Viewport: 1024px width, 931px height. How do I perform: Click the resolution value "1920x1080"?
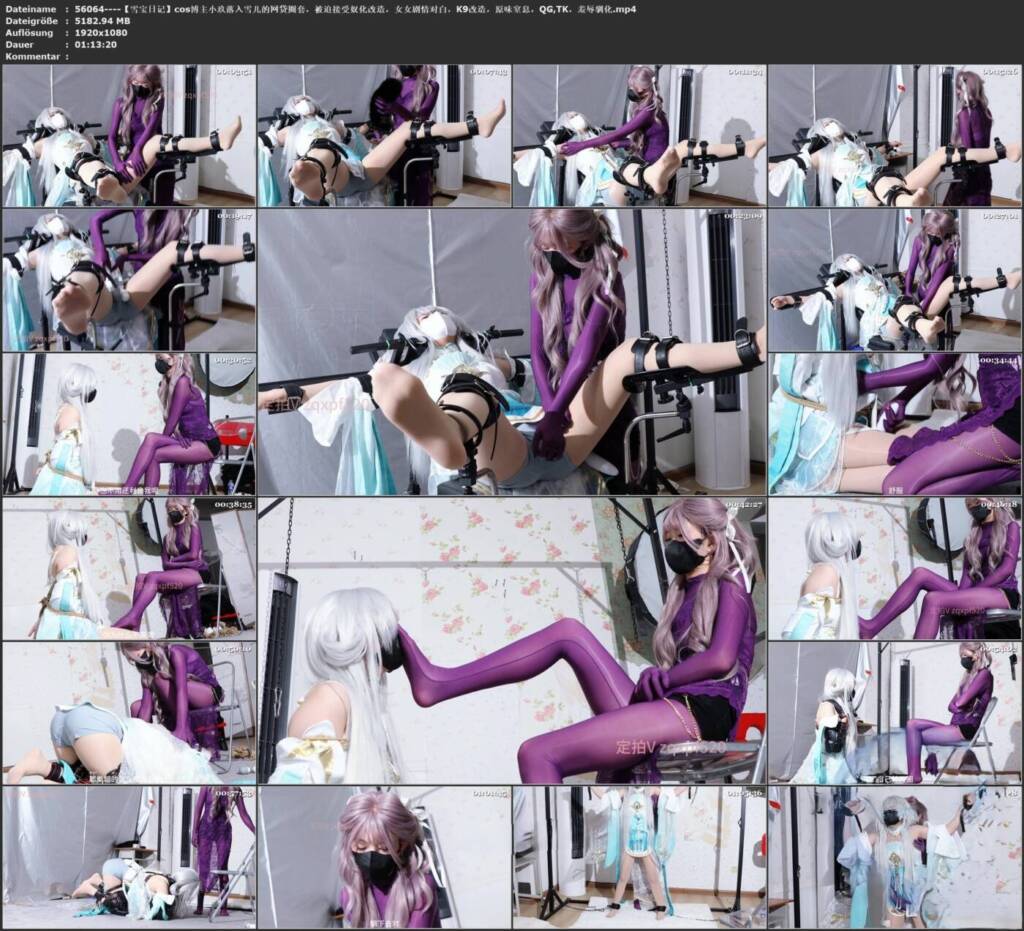[x=101, y=33]
